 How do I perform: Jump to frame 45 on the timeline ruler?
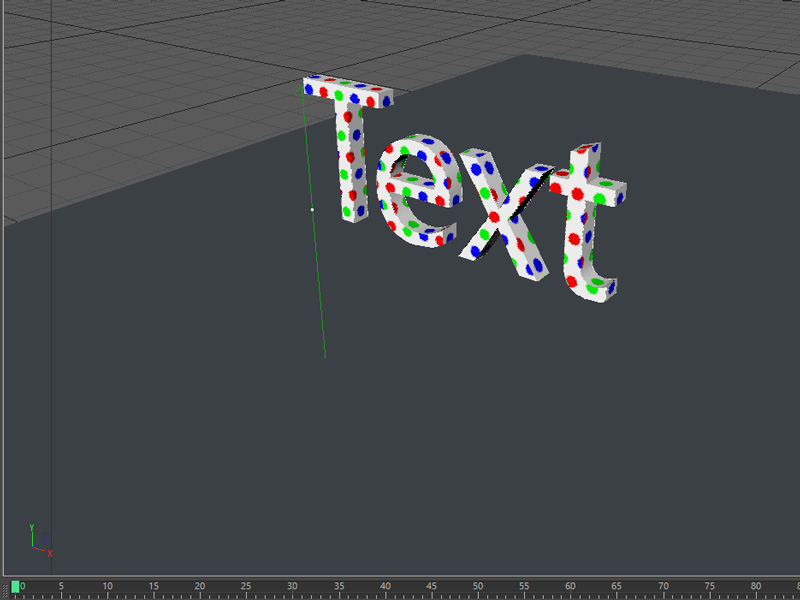pos(432,586)
